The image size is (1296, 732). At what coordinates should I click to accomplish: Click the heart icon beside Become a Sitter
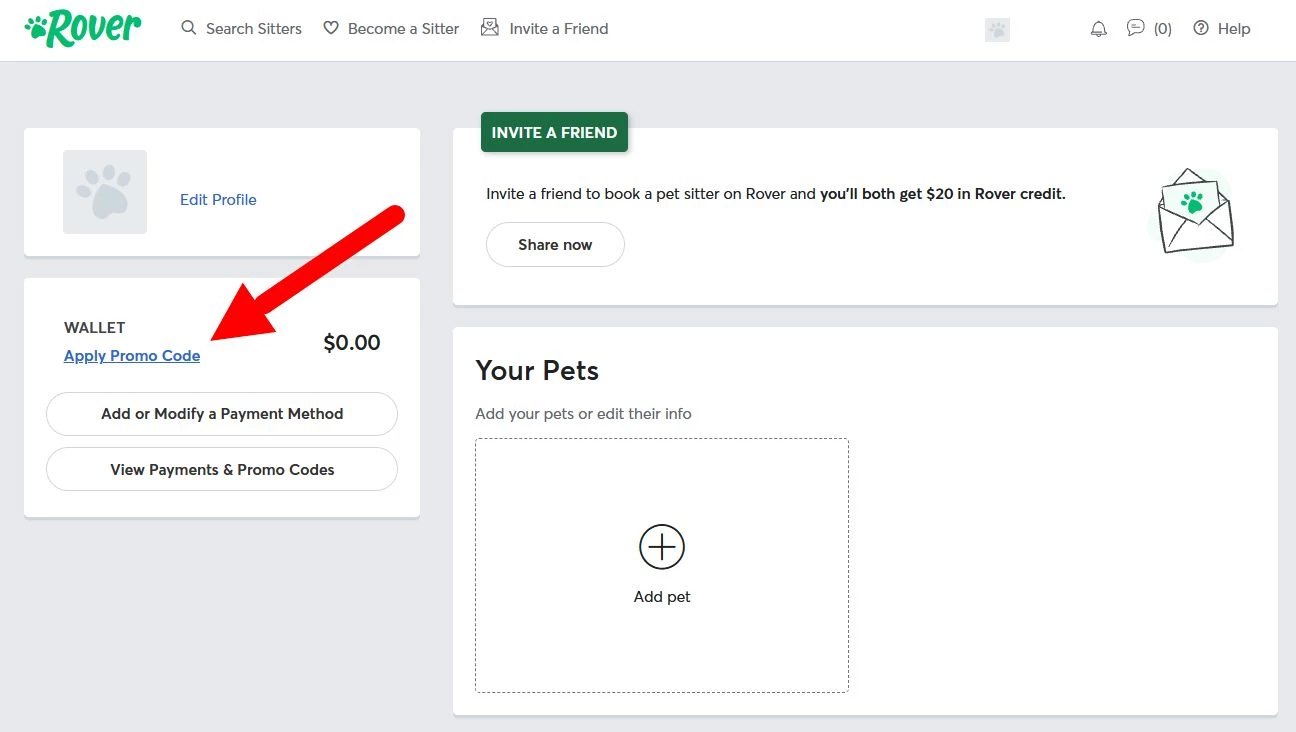pyautogui.click(x=331, y=28)
